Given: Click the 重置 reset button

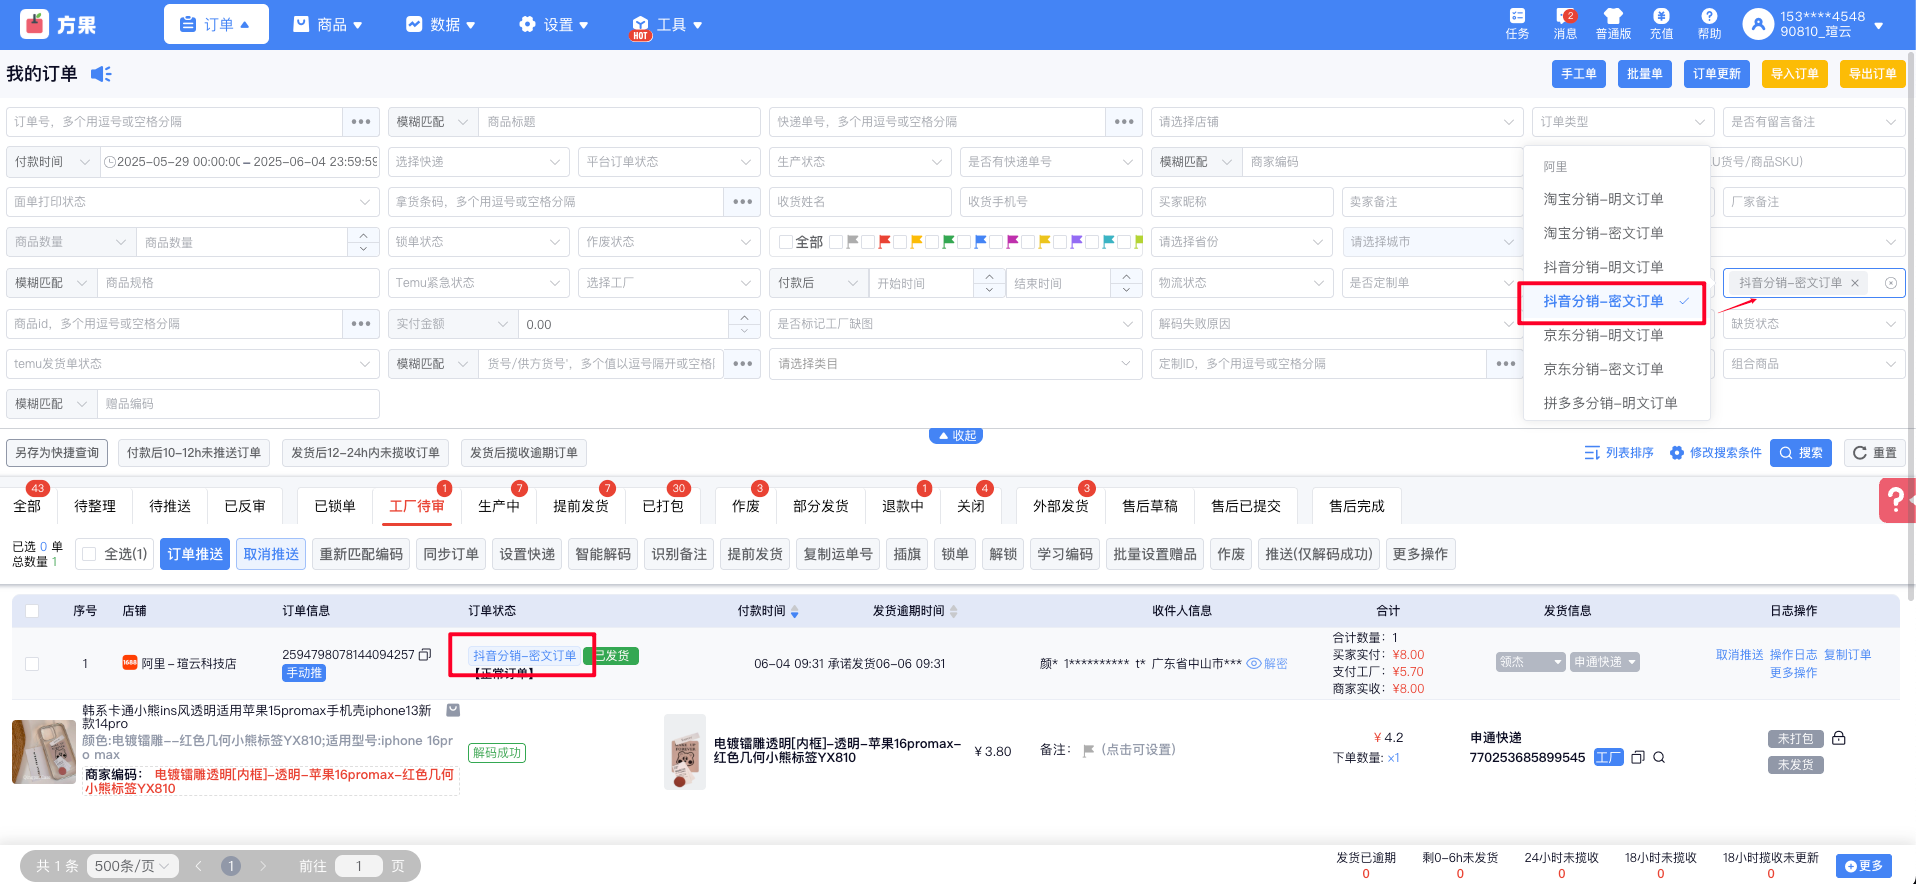Looking at the screenshot, I should [x=1874, y=453].
